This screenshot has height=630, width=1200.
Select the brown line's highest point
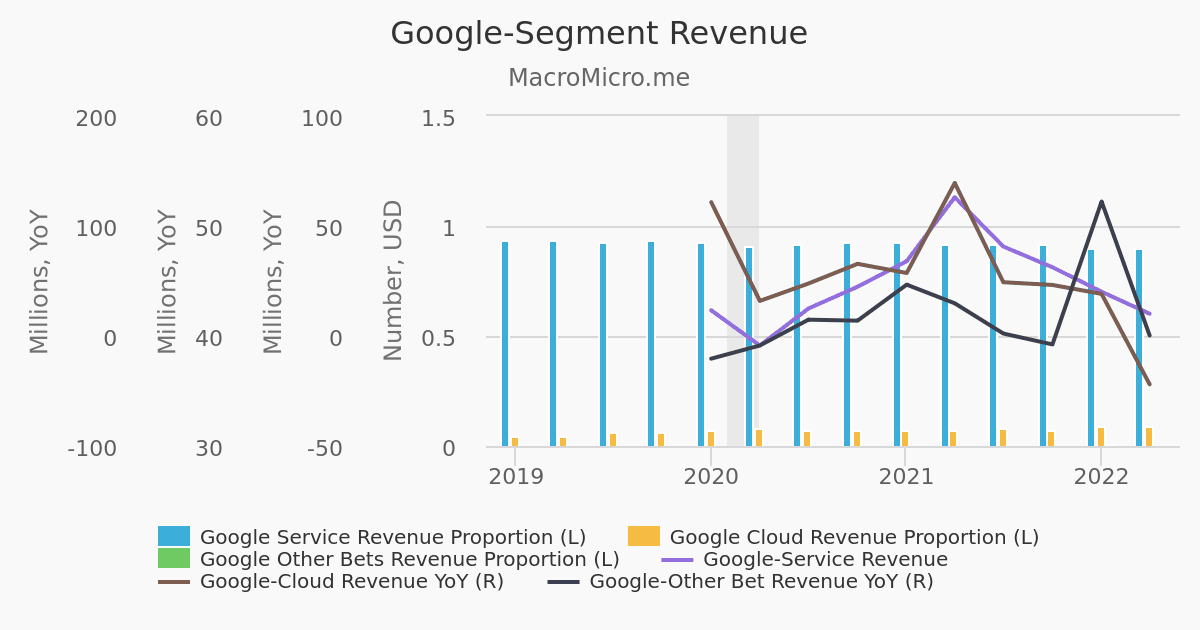coord(955,183)
